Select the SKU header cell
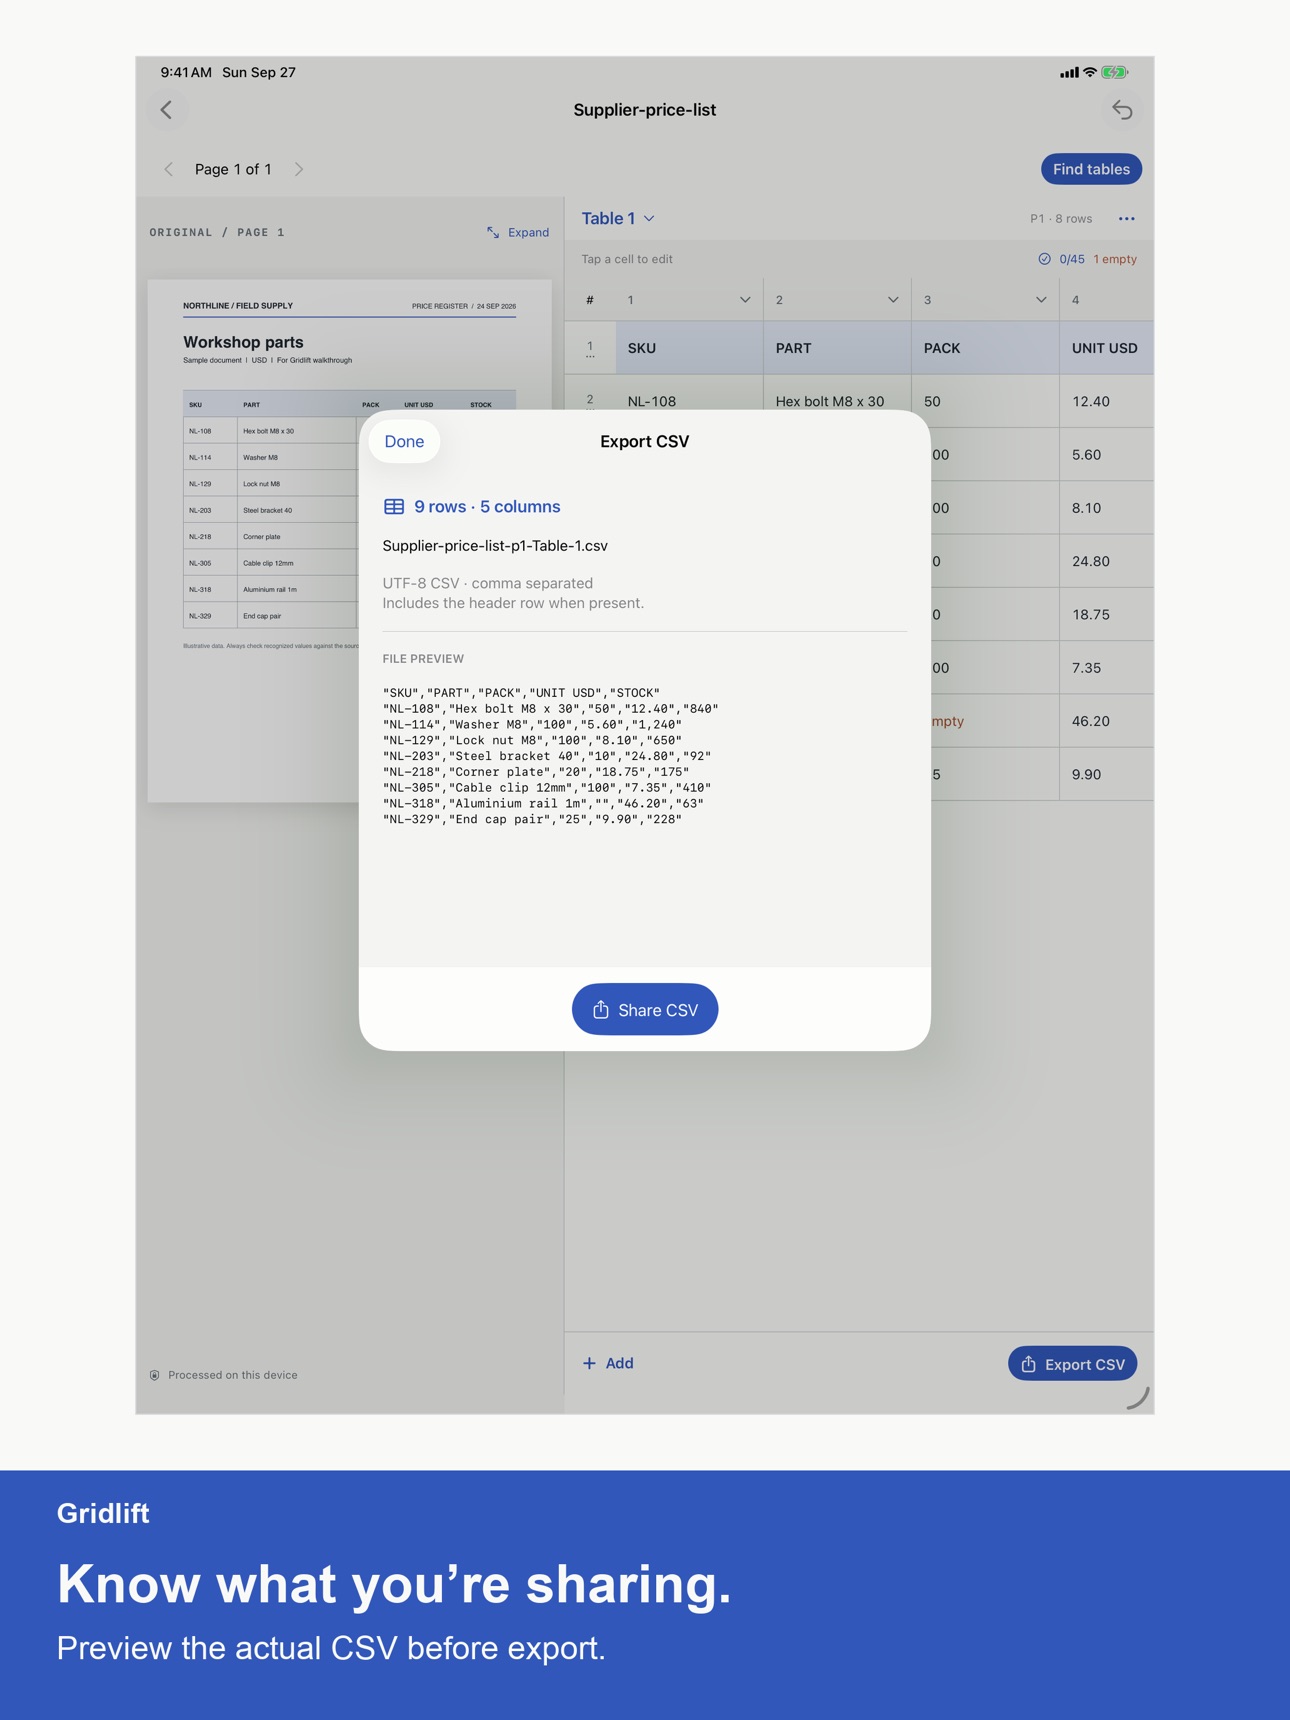 [689, 348]
